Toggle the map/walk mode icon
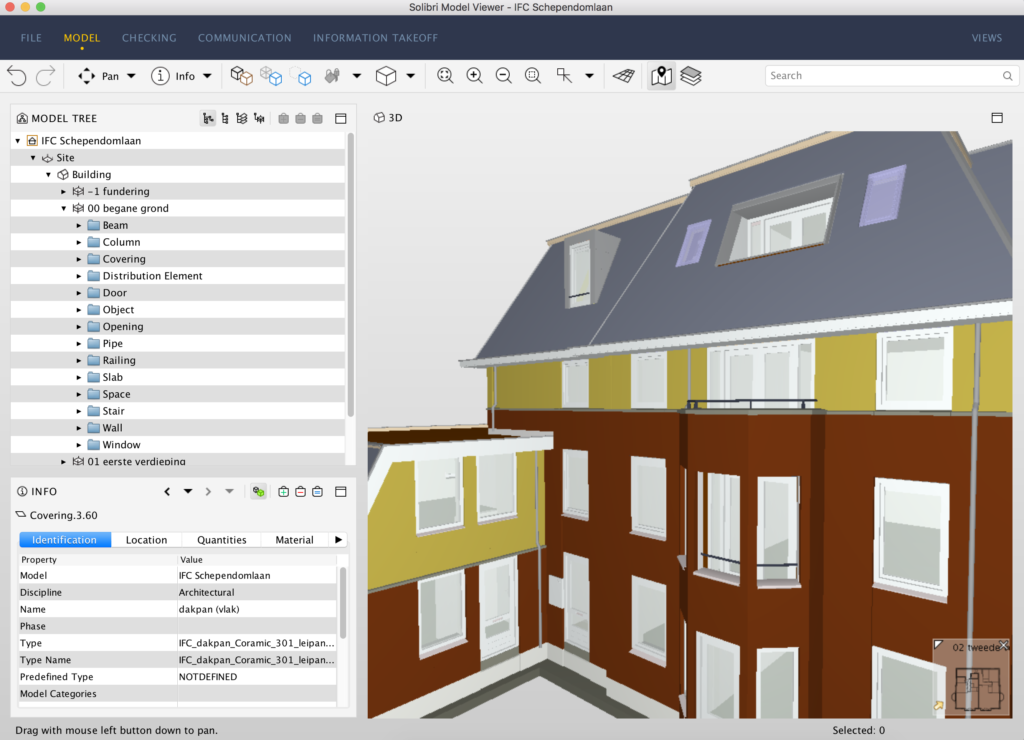The width and height of the screenshot is (1024, 740). 661,75
